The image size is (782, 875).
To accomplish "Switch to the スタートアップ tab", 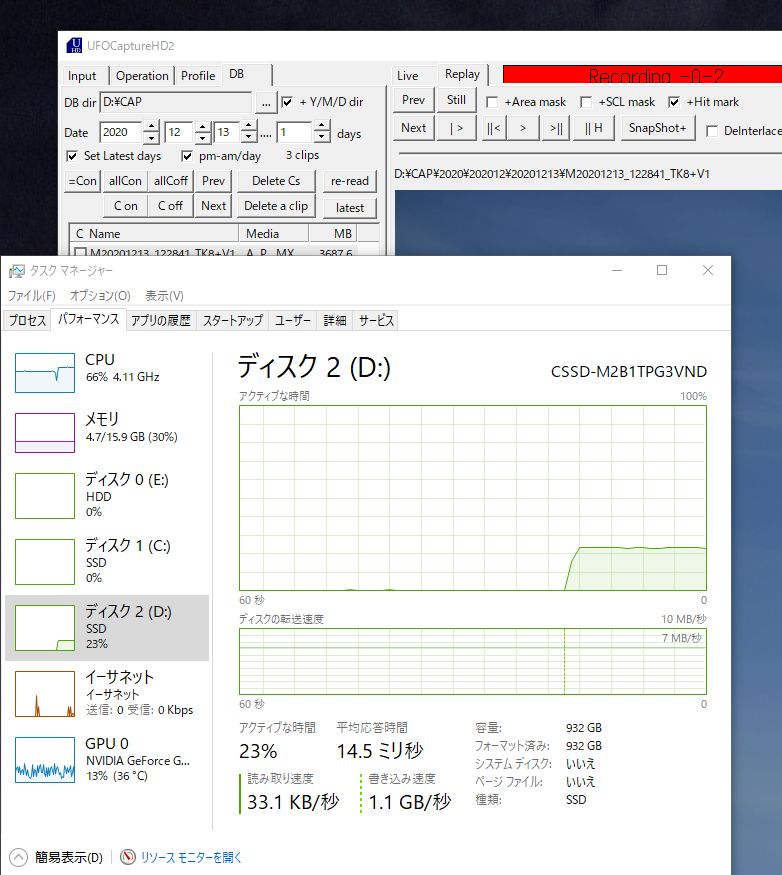I will [x=232, y=320].
